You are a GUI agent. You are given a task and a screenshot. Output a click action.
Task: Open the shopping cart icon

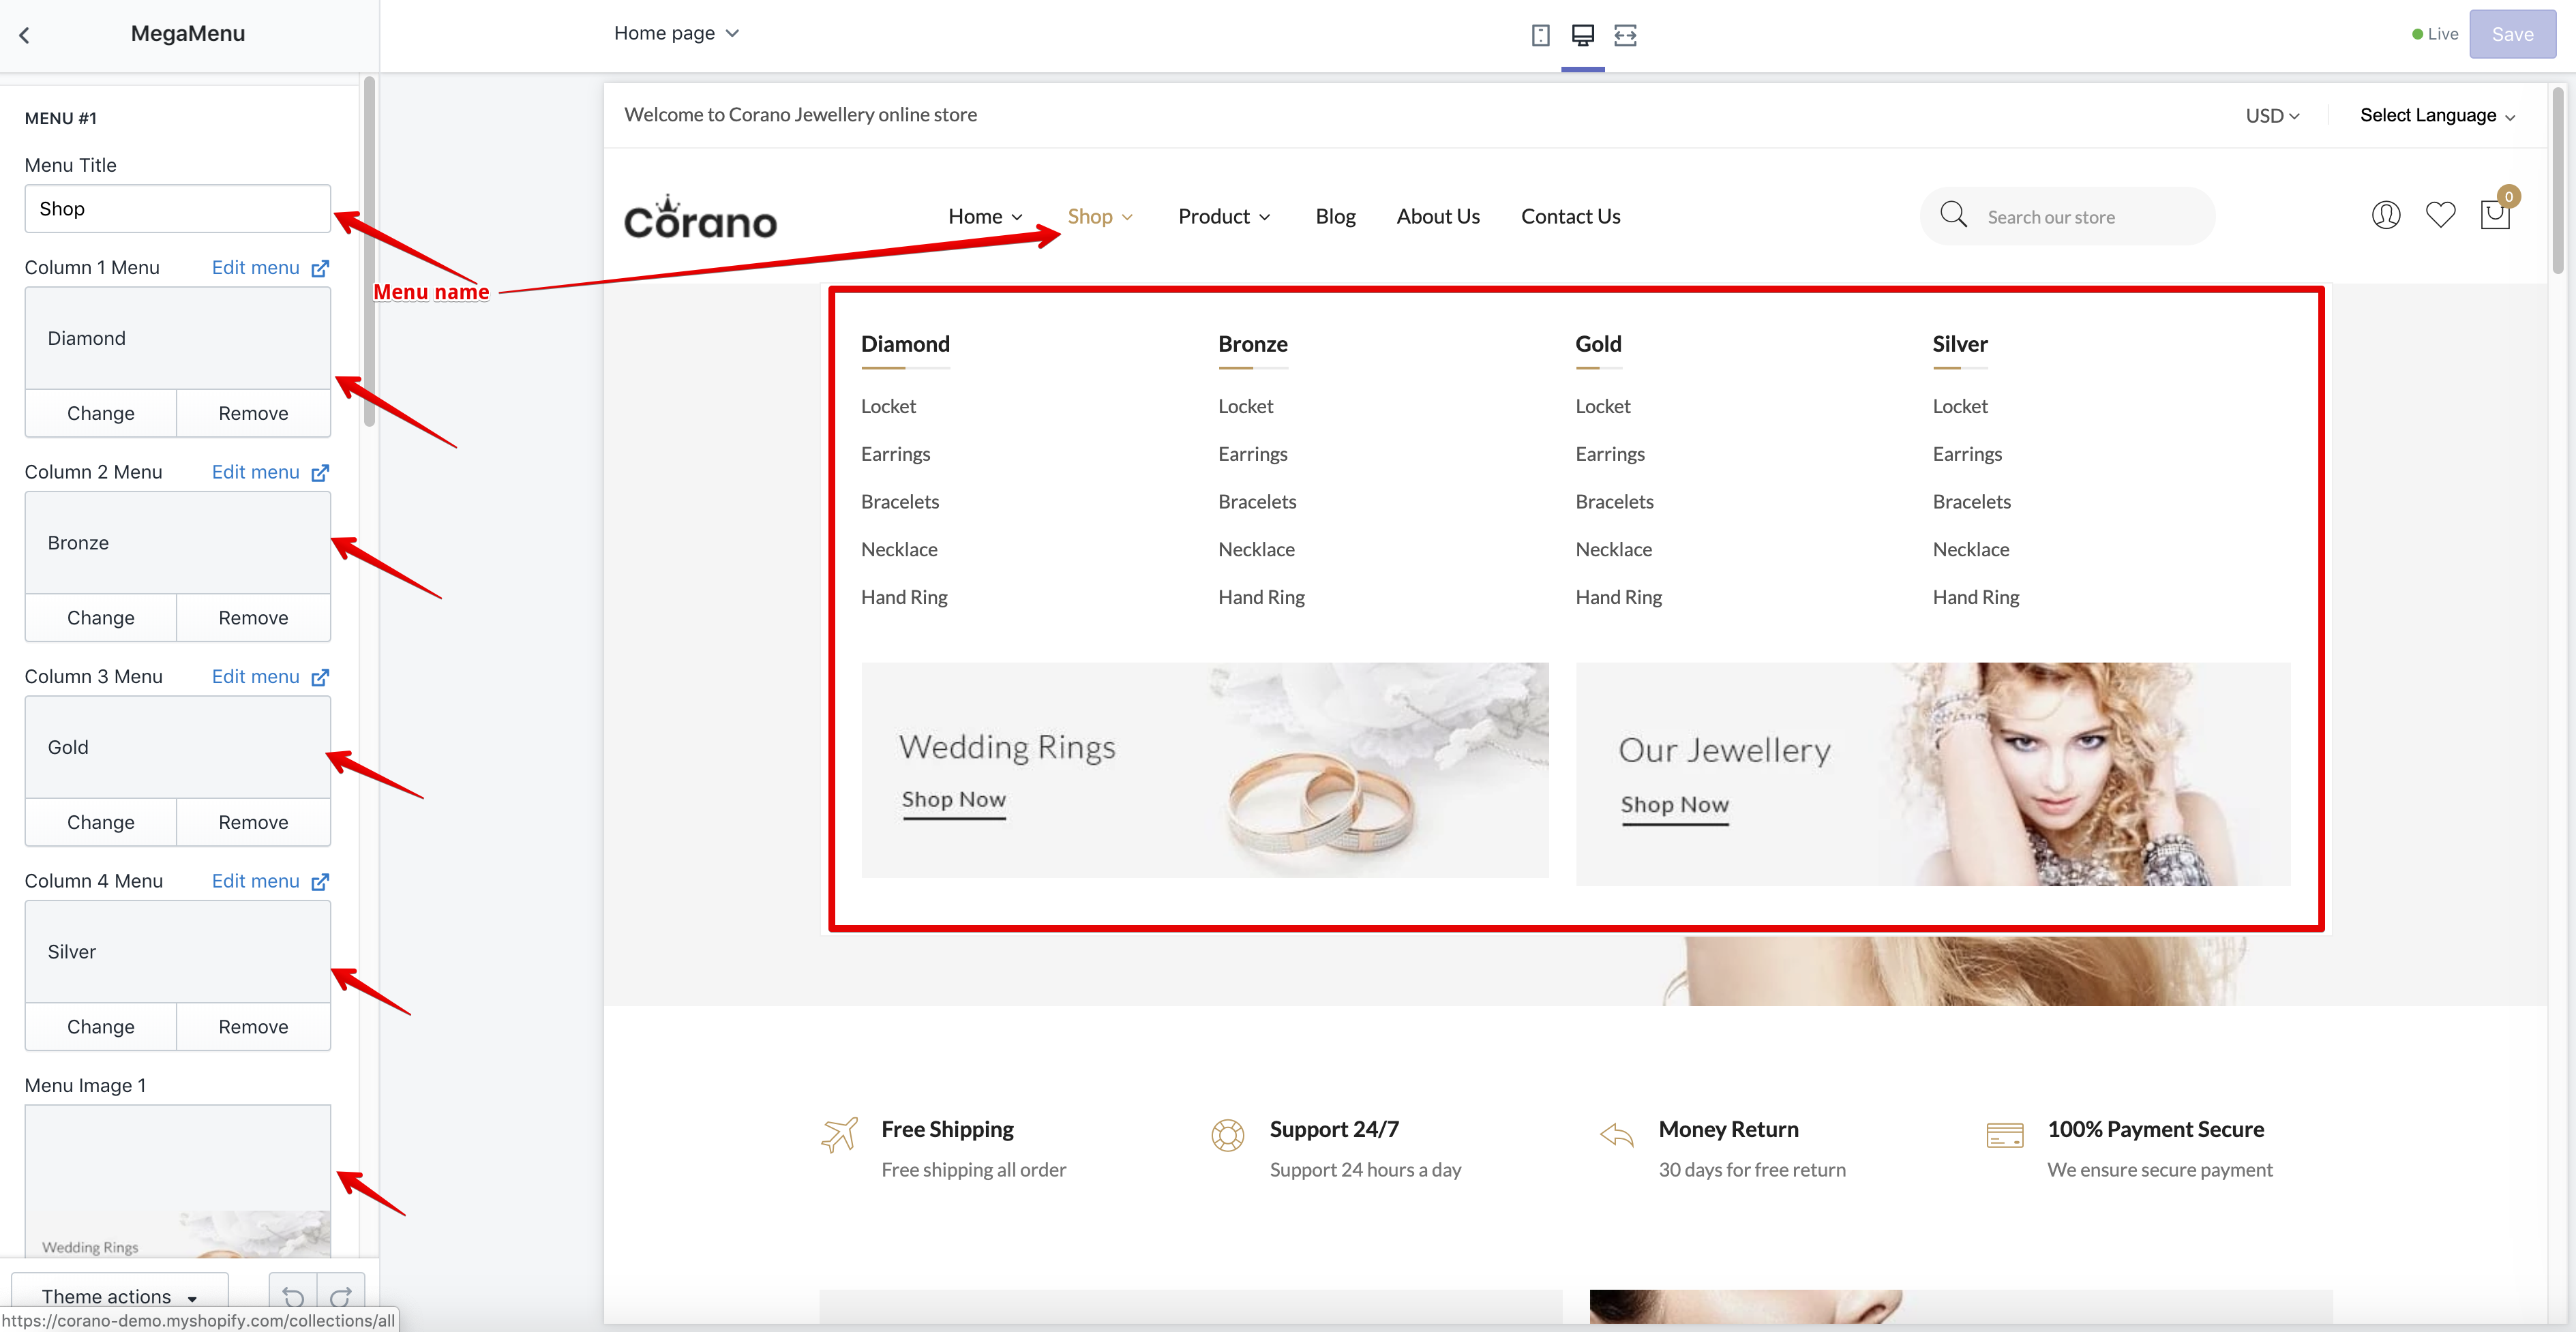tap(2494, 215)
